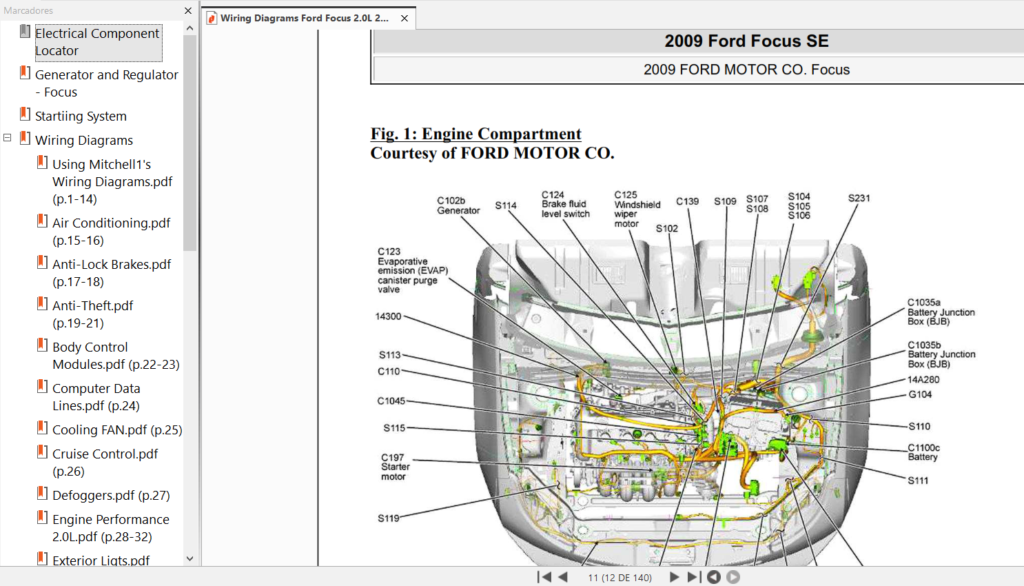Open Cooling FAN.pdf bookmark
This screenshot has height=586, width=1024.
(x=118, y=429)
